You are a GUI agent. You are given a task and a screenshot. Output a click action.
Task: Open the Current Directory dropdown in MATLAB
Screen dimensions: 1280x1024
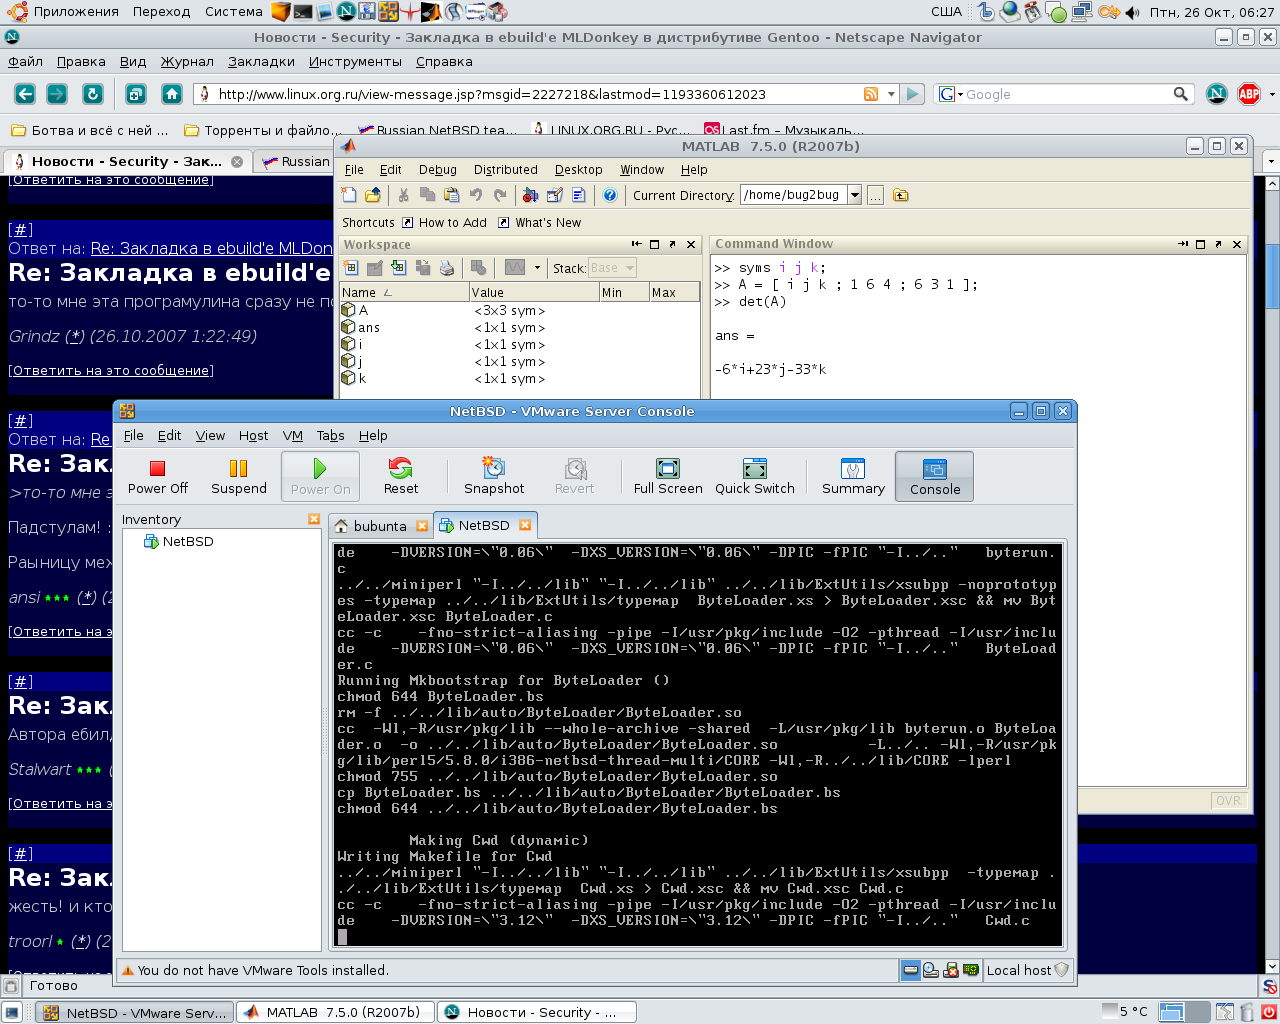[854, 195]
